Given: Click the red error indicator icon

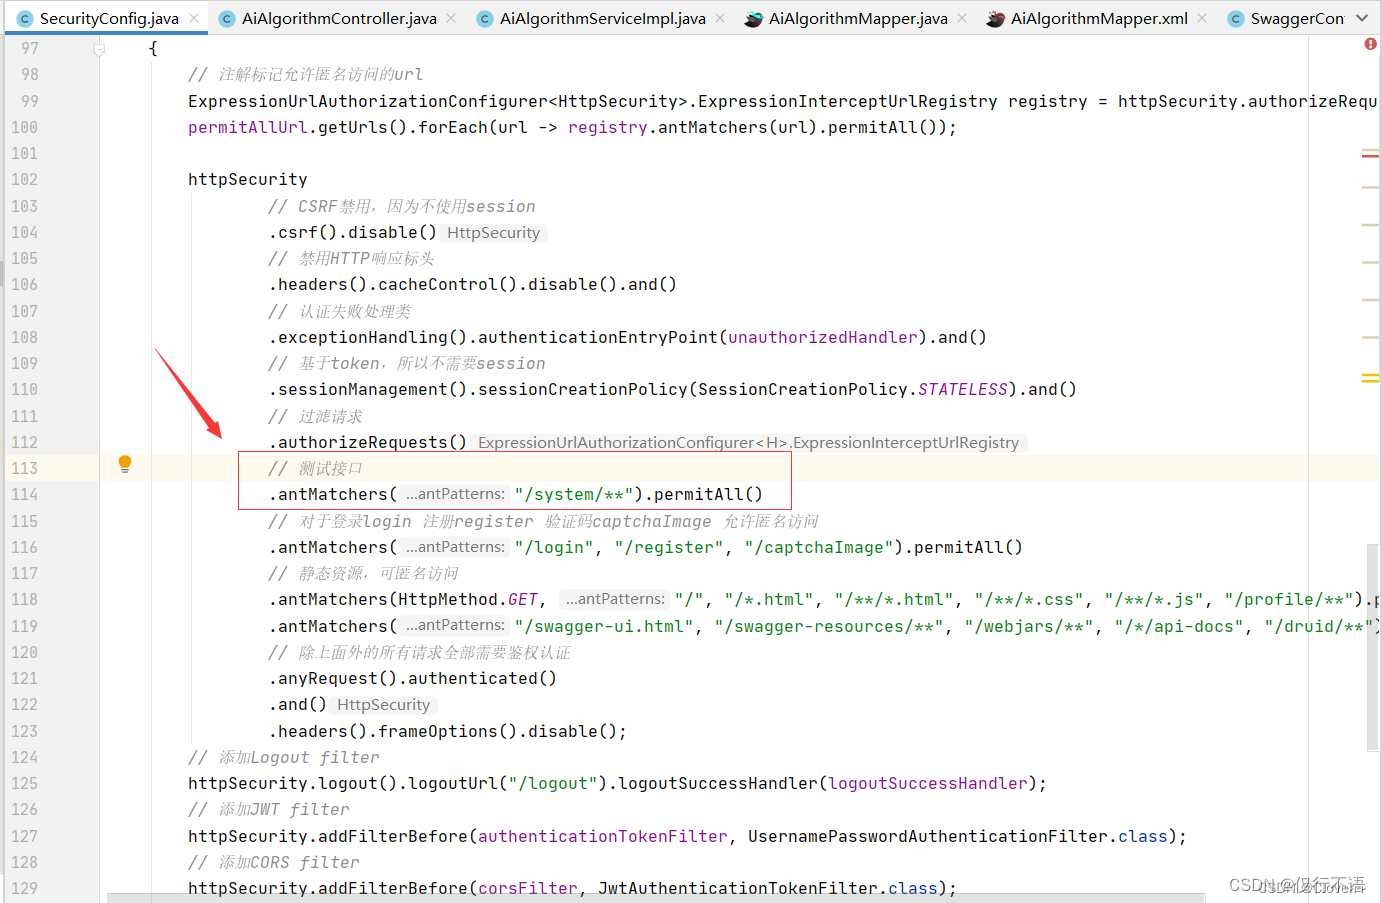Looking at the screenshot, I should point(1370,44).
